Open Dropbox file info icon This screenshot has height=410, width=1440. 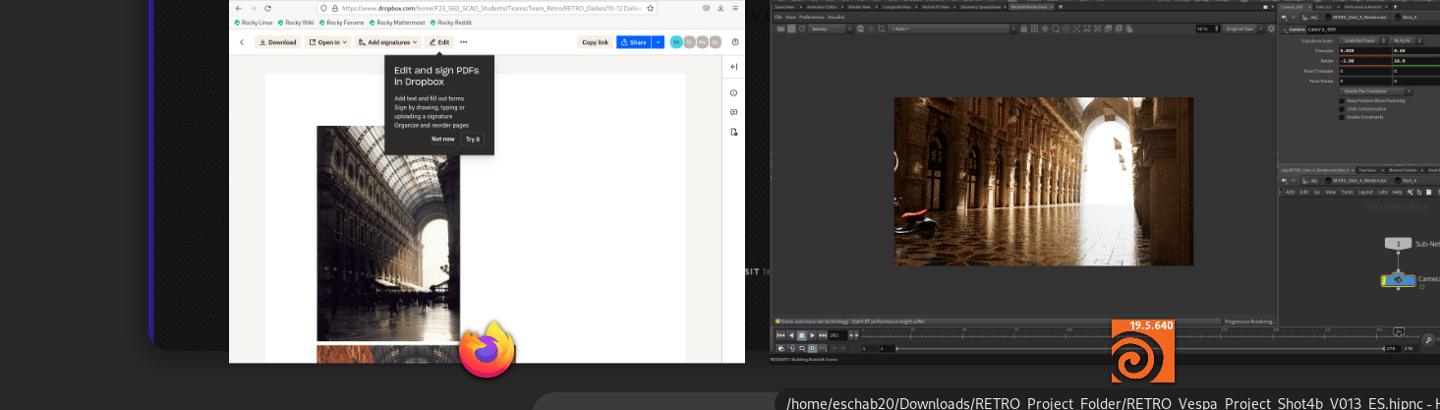[734, 92]
